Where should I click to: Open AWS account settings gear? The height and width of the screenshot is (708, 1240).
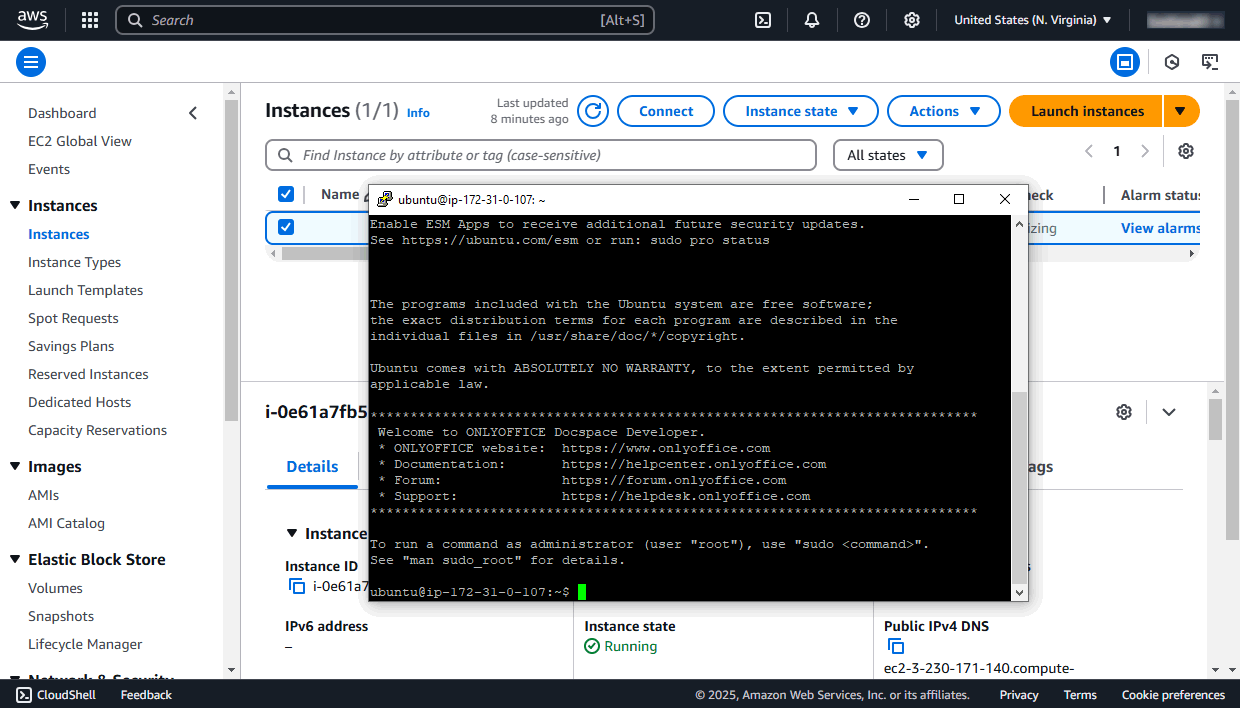click(x=911, y=20)
